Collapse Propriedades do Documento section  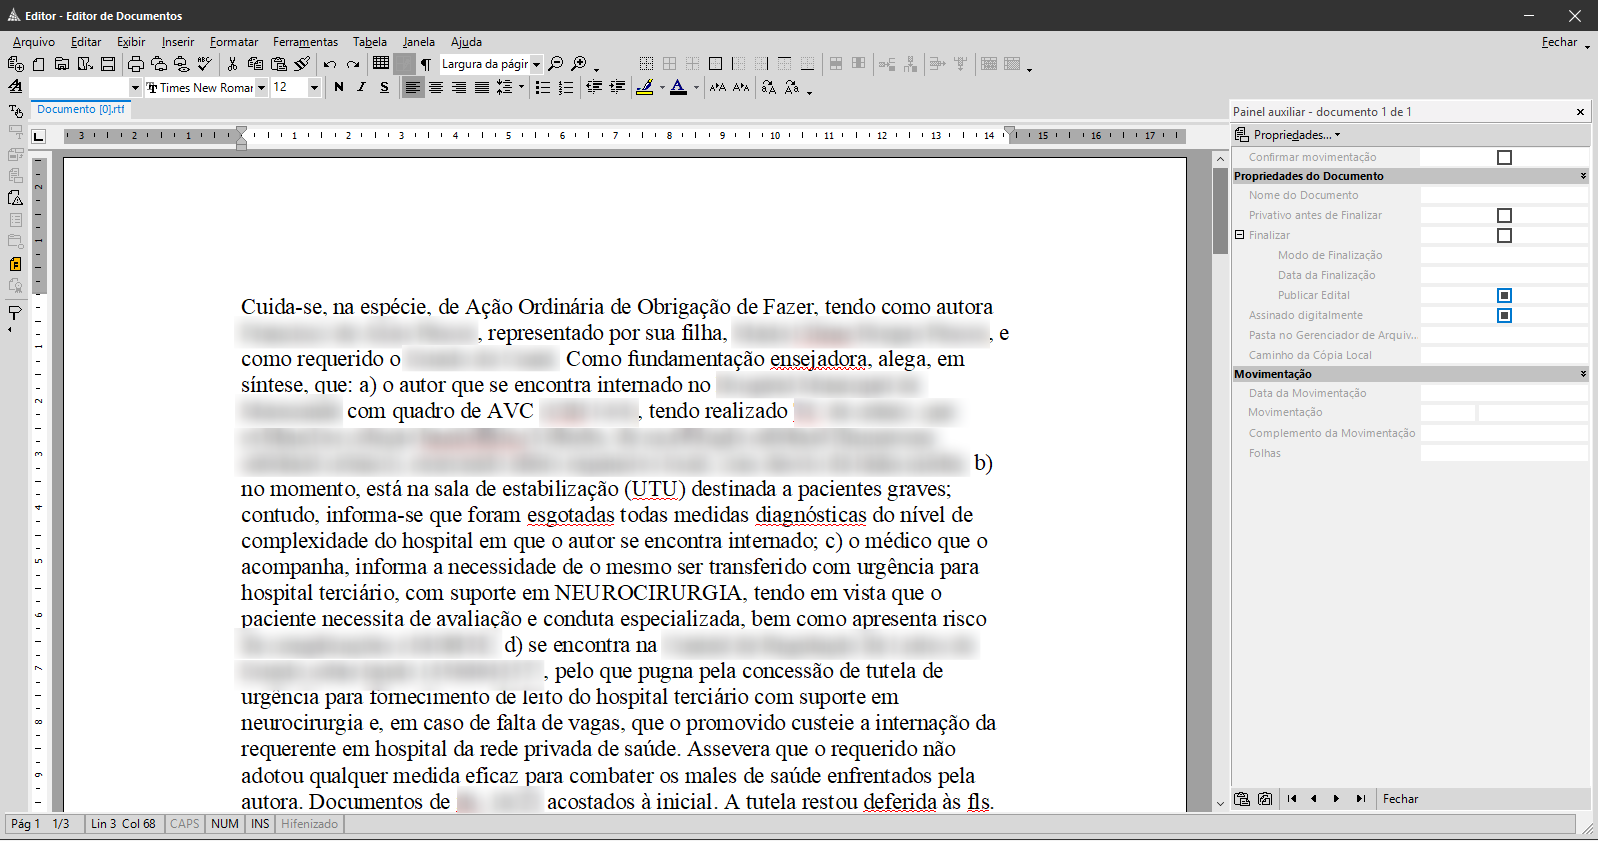click(1583, 176)
